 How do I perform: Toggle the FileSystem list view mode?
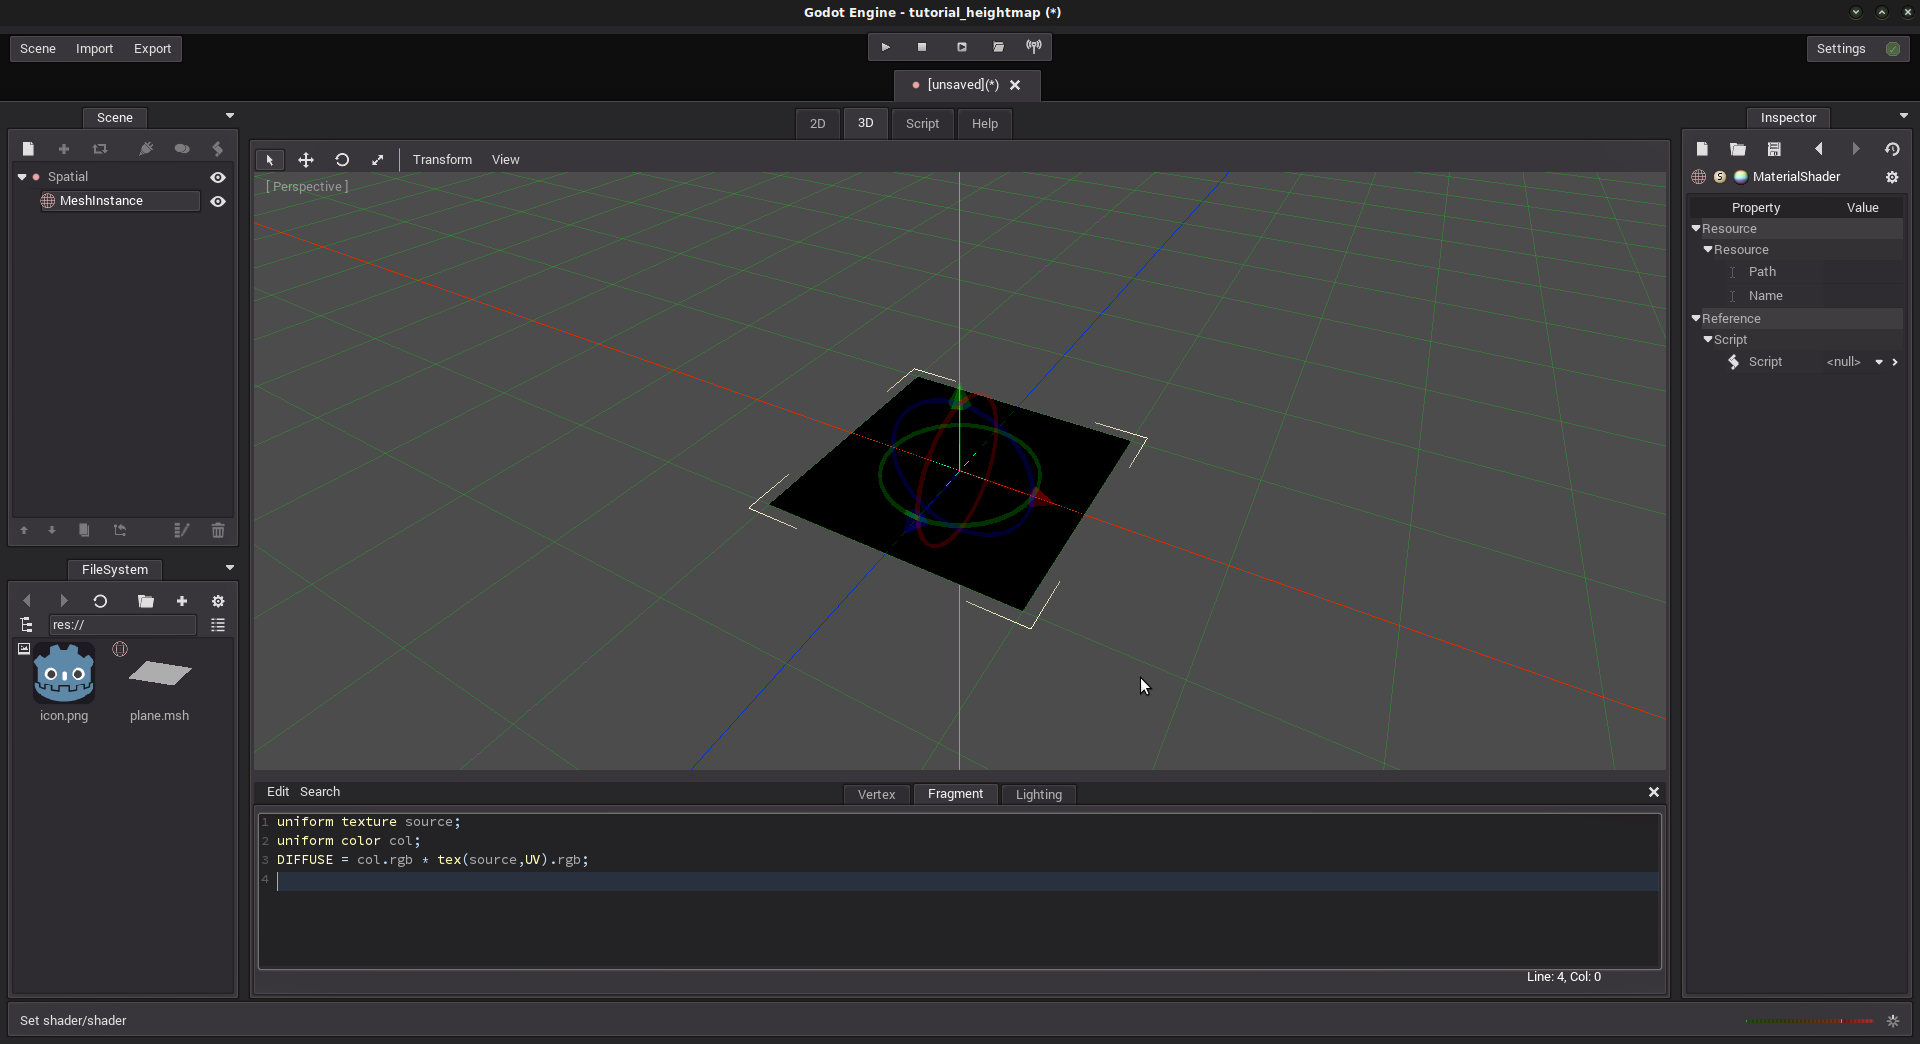tap(218, 625)
